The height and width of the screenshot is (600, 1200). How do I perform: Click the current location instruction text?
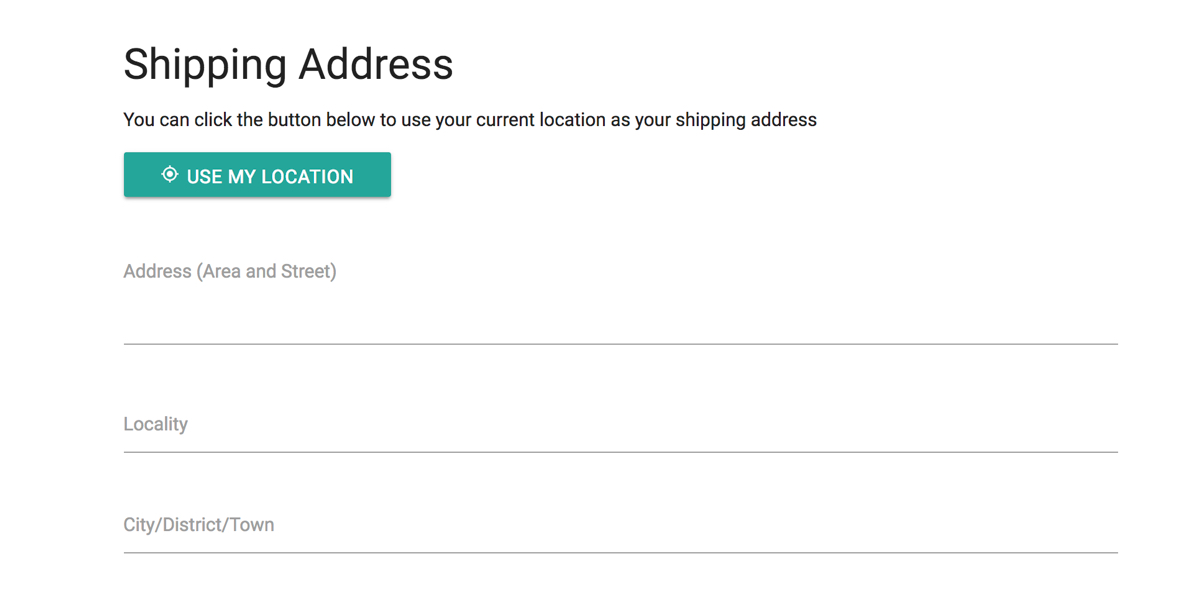coord(470,120)
